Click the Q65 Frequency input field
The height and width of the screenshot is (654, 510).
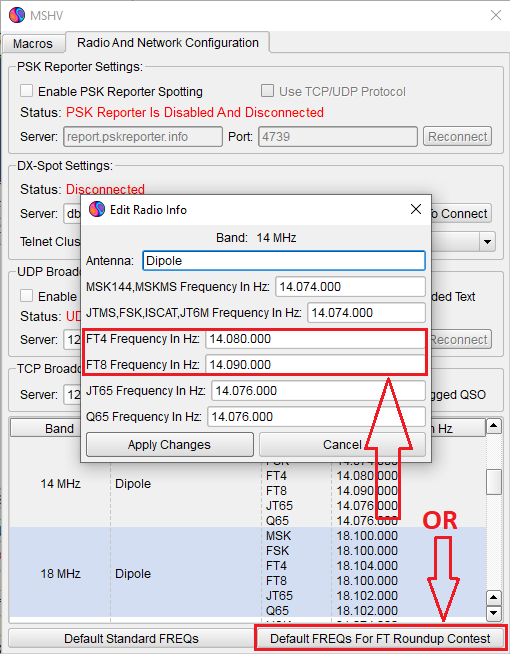317,417
